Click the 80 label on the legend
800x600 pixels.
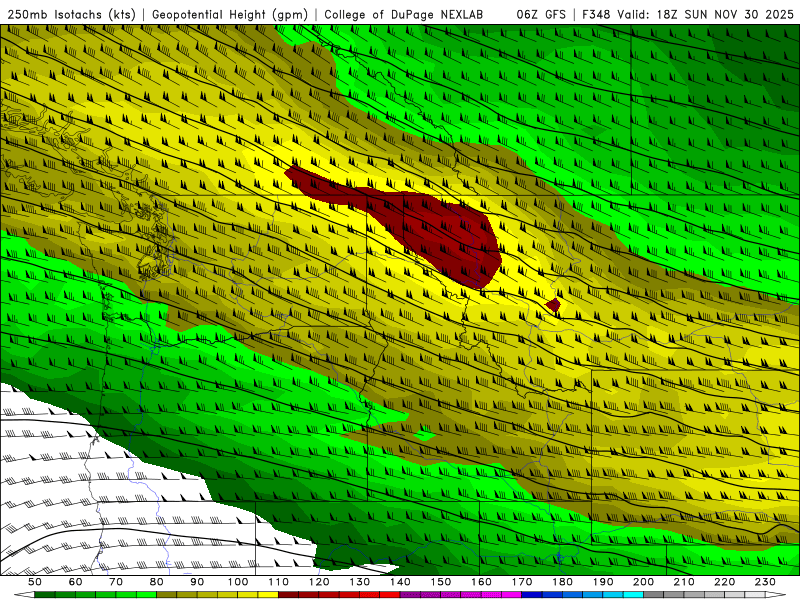(x=157, y=582)
